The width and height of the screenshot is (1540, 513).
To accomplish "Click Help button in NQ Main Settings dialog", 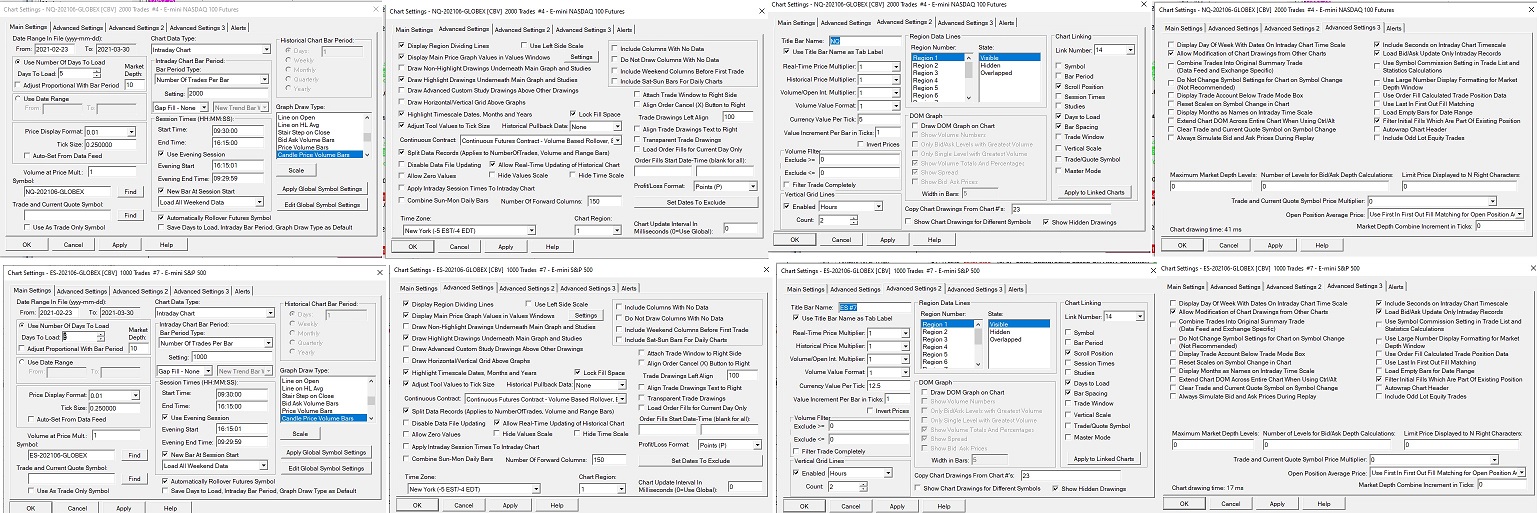I will (166, 243).
